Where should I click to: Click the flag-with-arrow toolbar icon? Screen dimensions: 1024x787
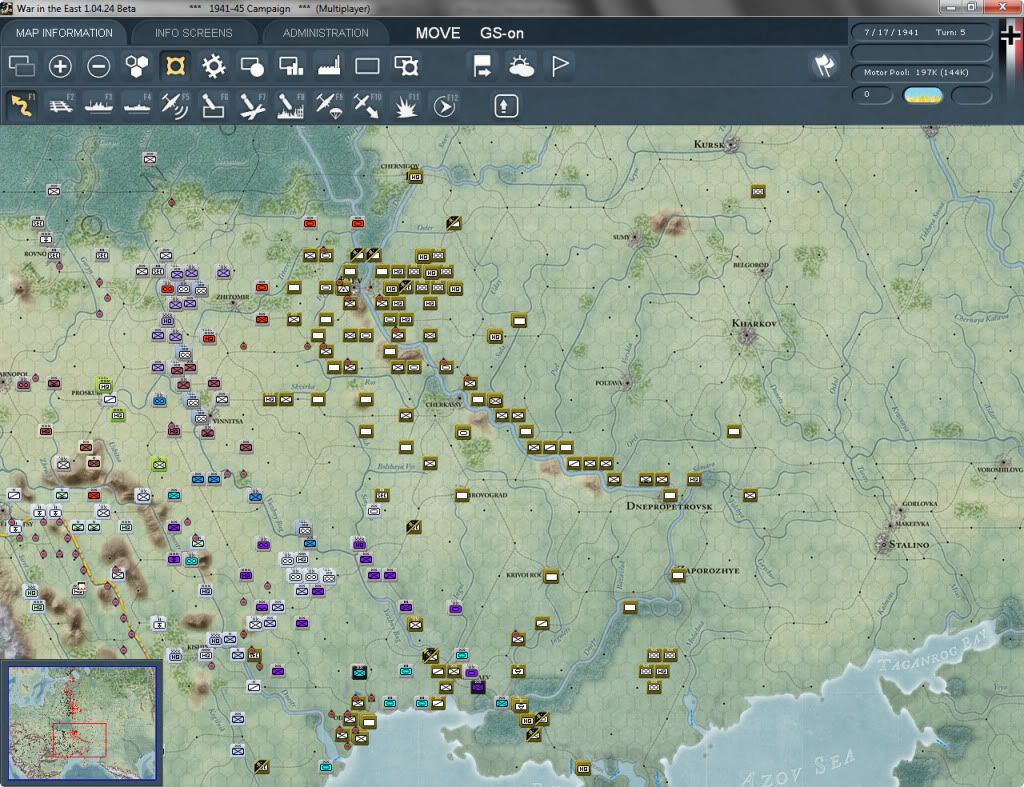[482, 66]
